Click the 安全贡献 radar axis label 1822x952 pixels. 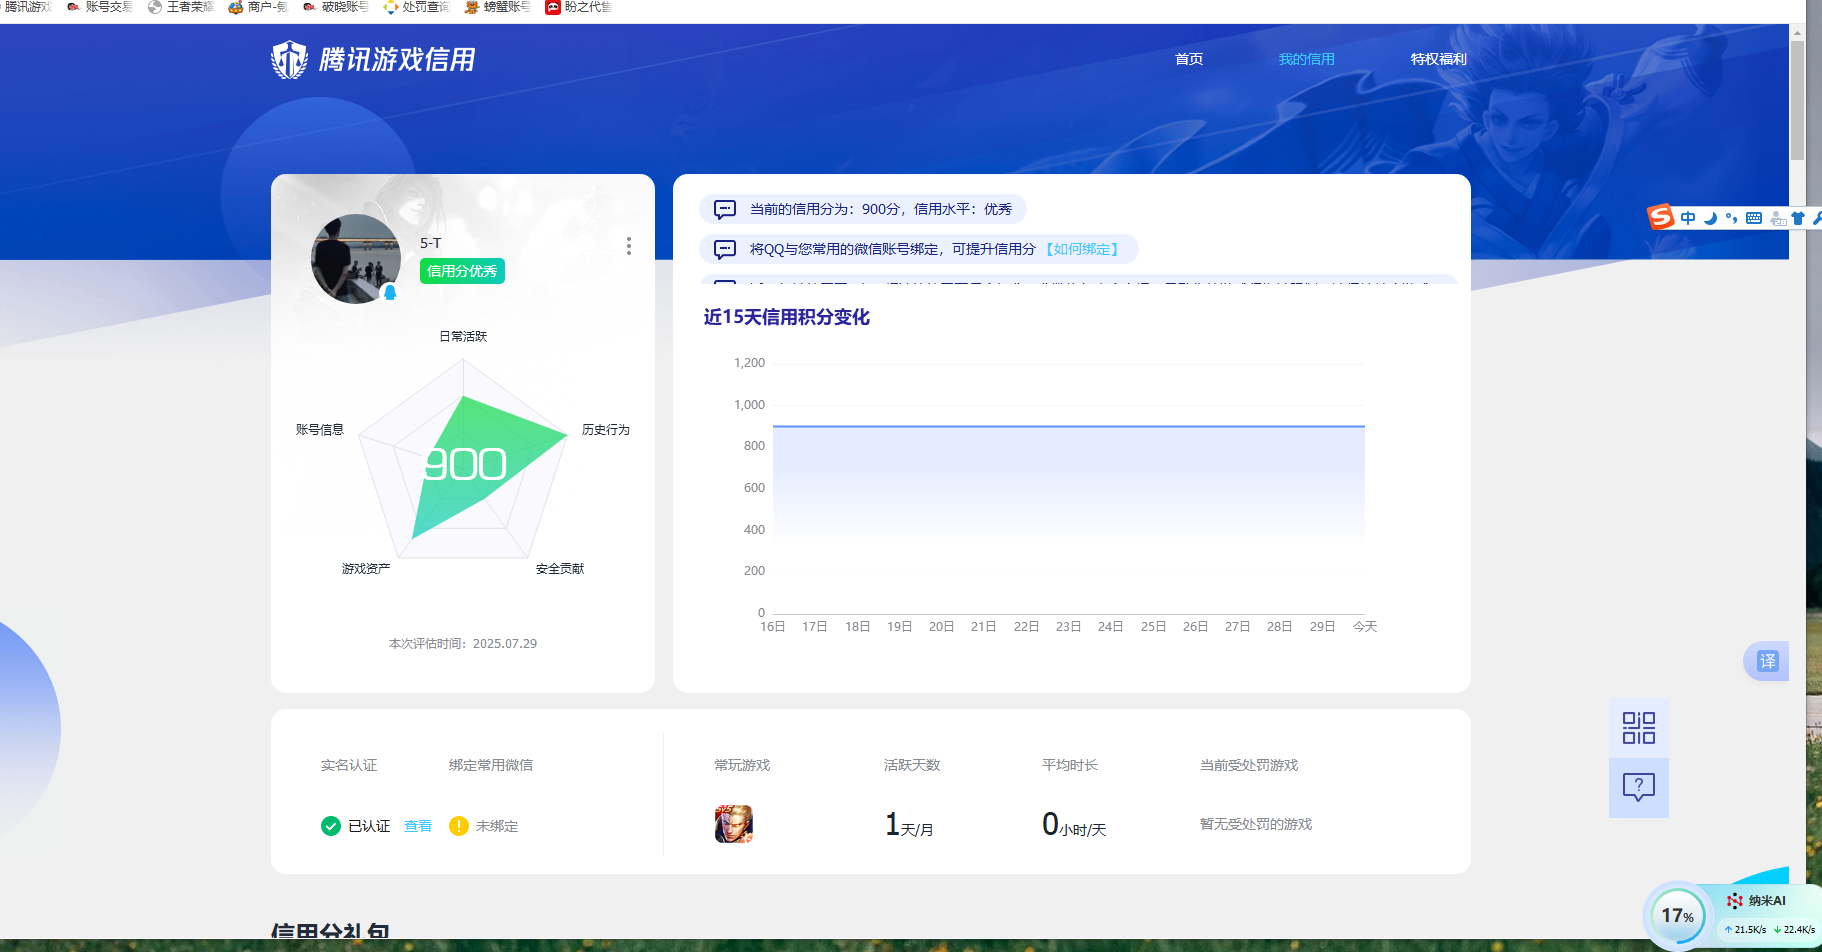[560, 568]
